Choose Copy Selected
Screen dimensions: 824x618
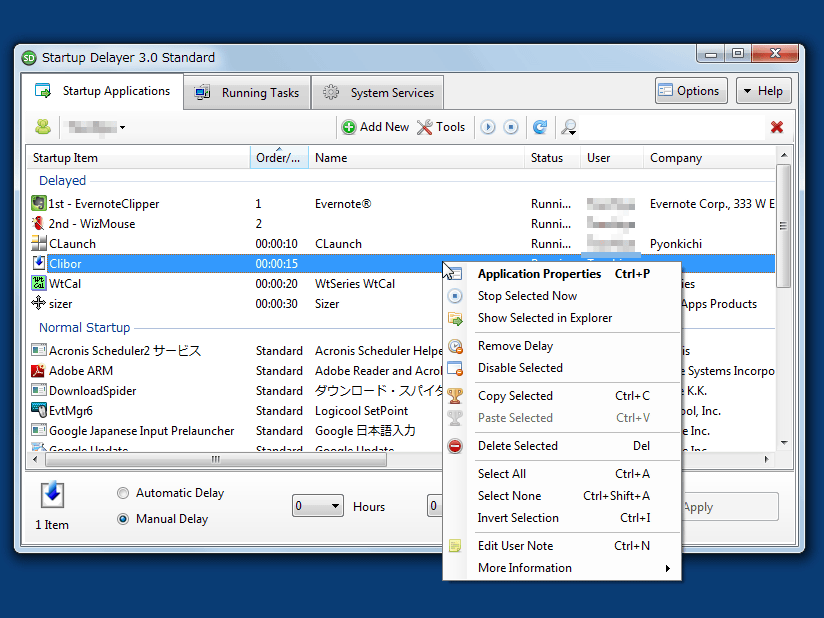563,396
